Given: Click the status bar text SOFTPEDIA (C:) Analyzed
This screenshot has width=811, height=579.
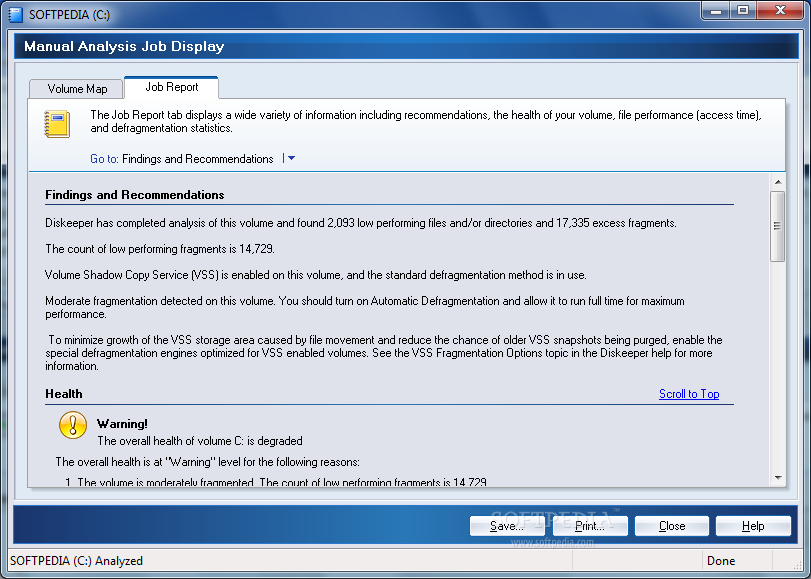Looking at the screenshot, I should (x=76, y=561).
